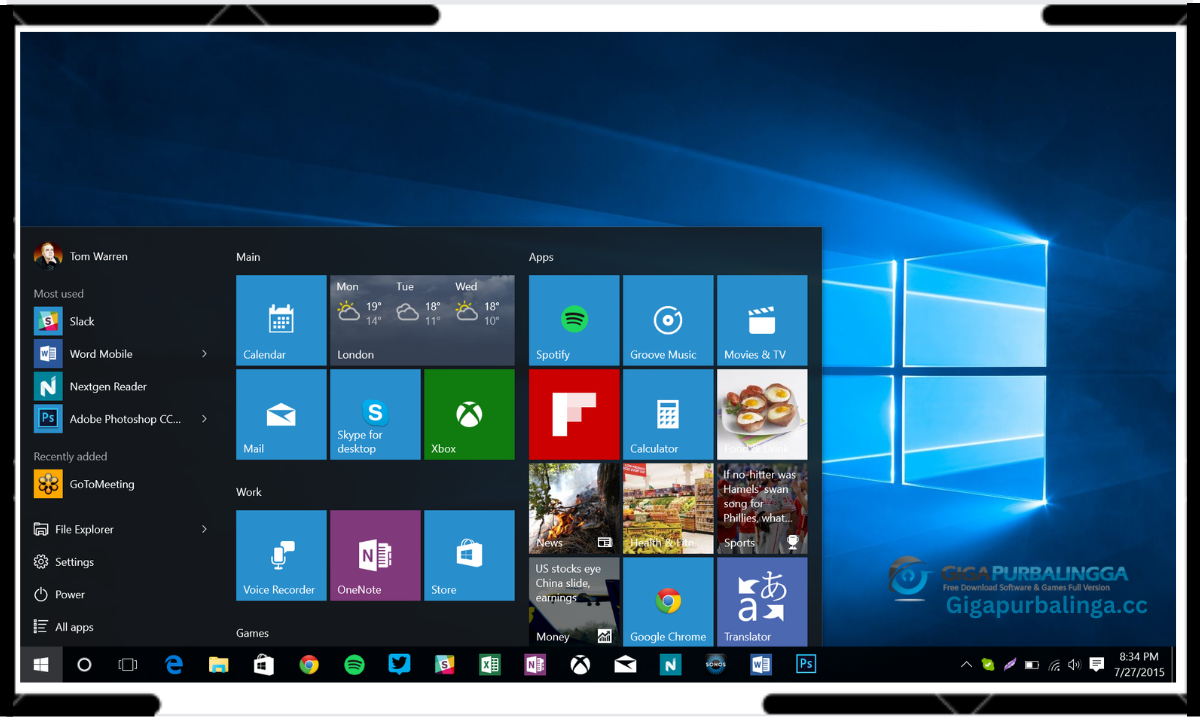
Task: Open the green Xbox tile
Action: click(x=469, y=414)
